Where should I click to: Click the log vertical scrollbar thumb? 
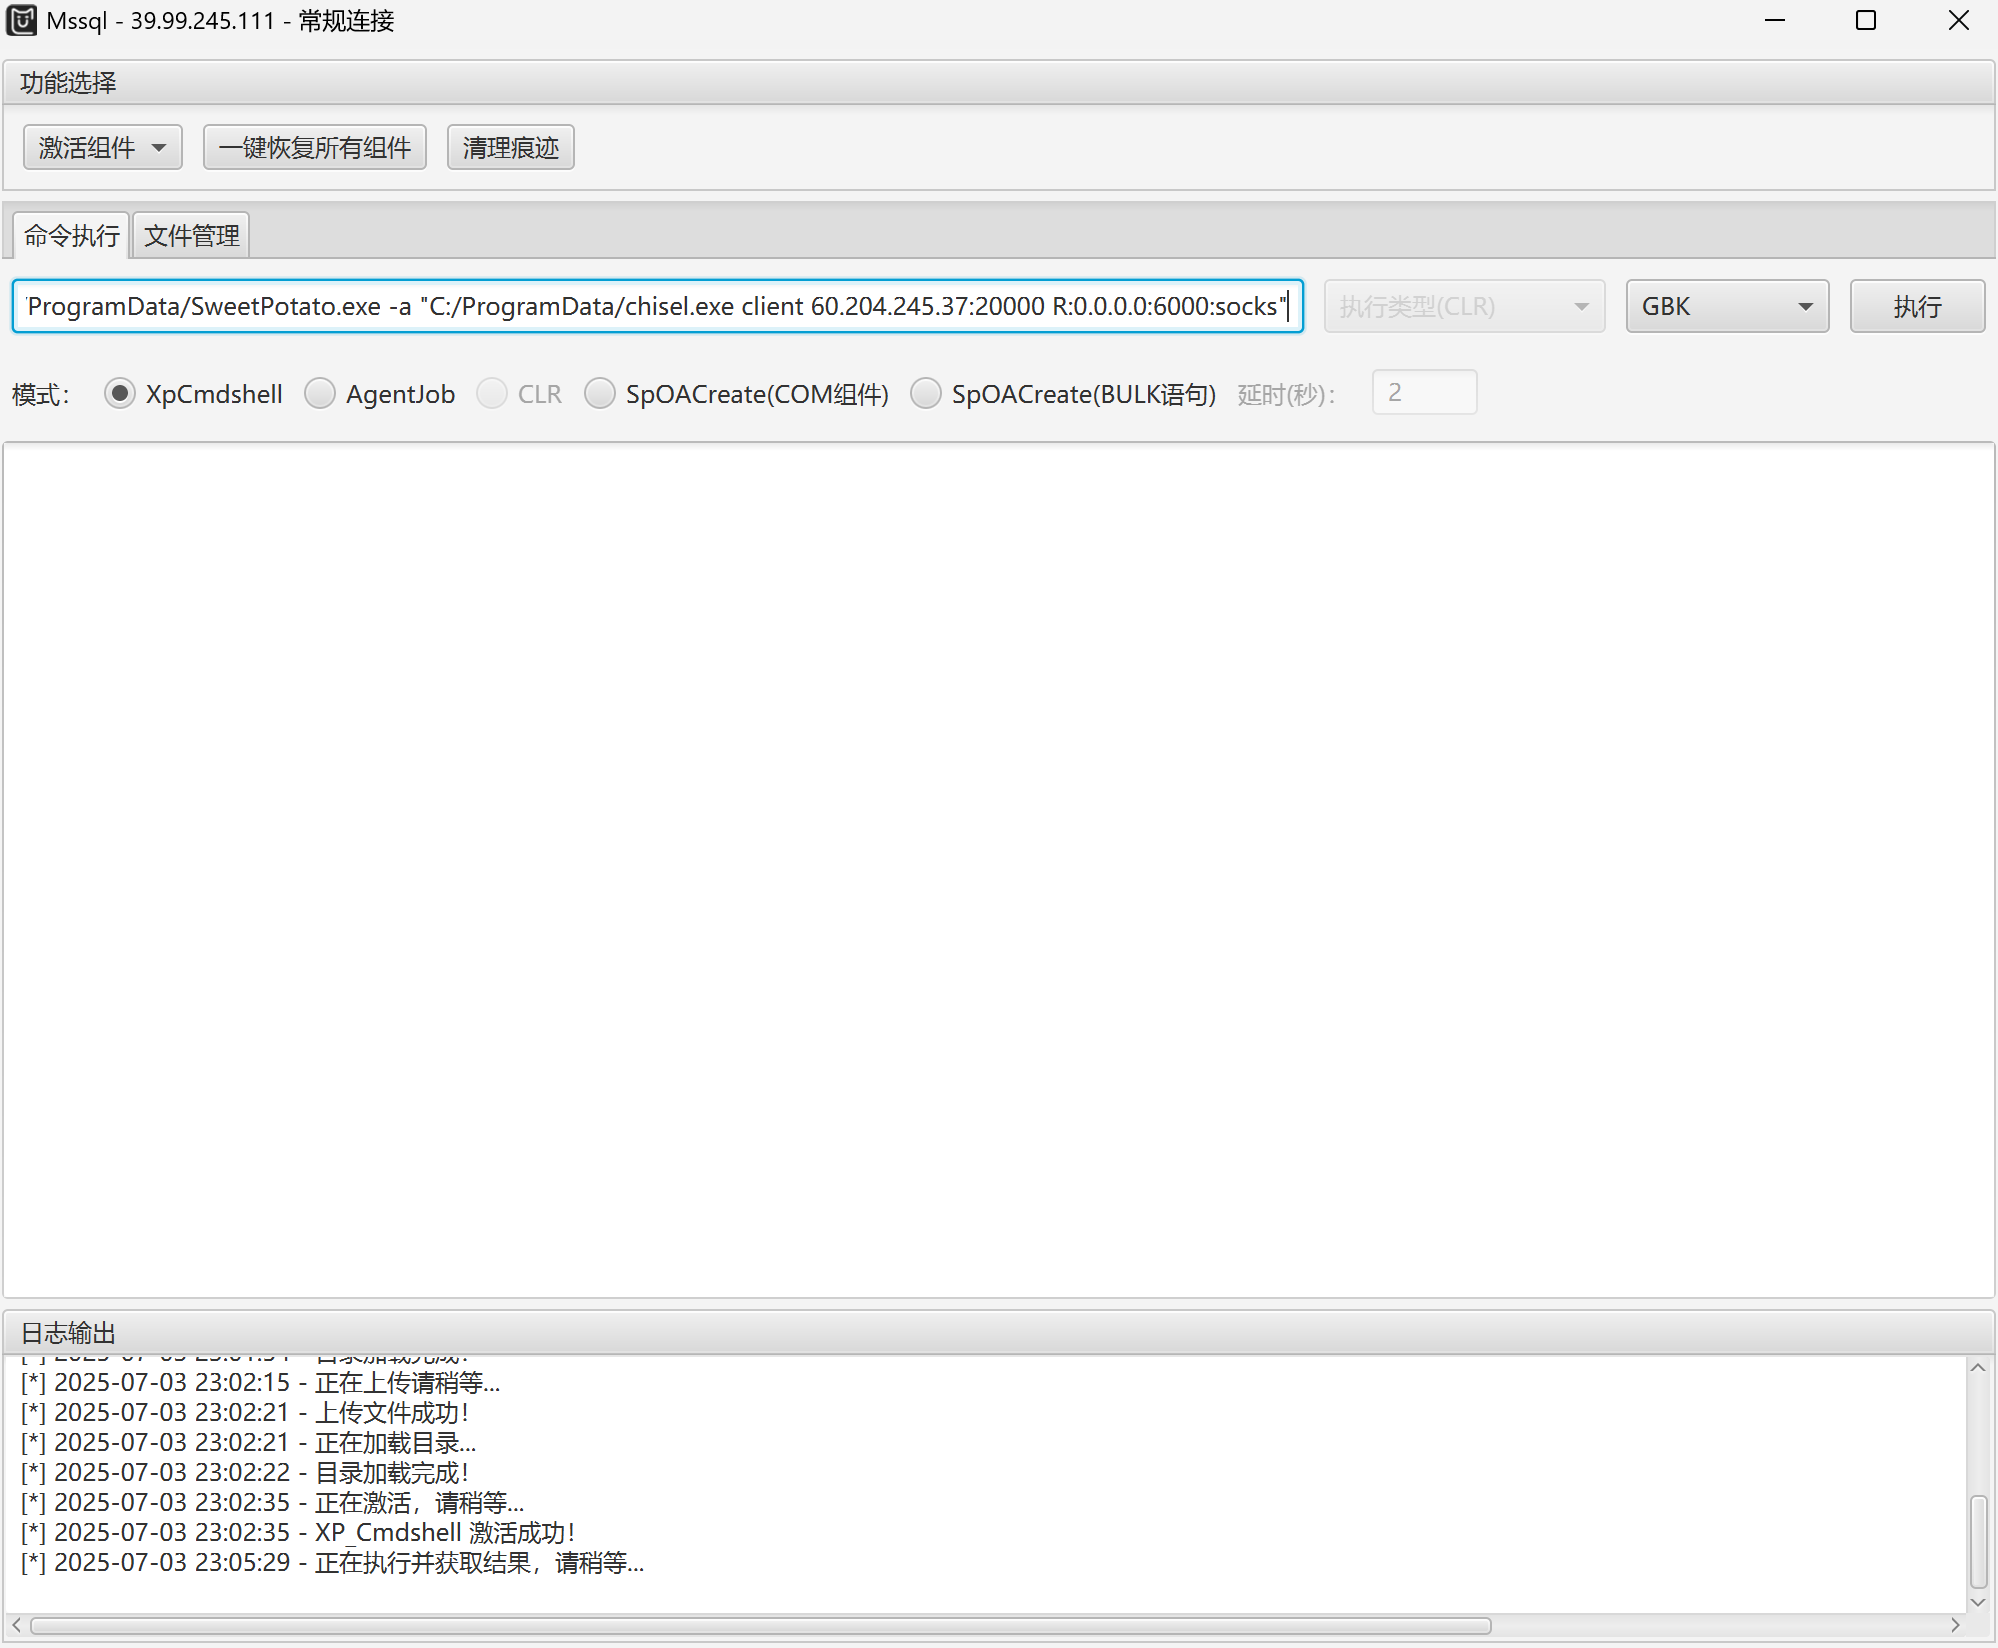pyautogui.click(x=1978, y=1541)
